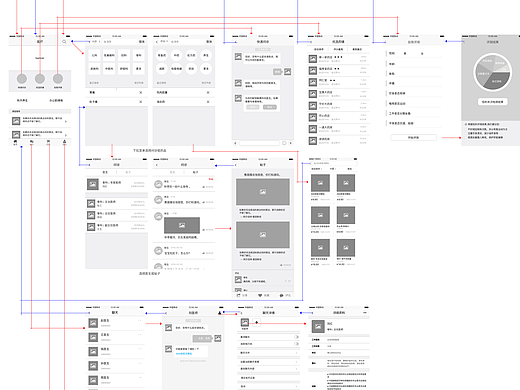The height and width of the screenshot is (390, 520).
Task: Open third chevron row below switches in chat settings
Action: [x=269, y=369]
